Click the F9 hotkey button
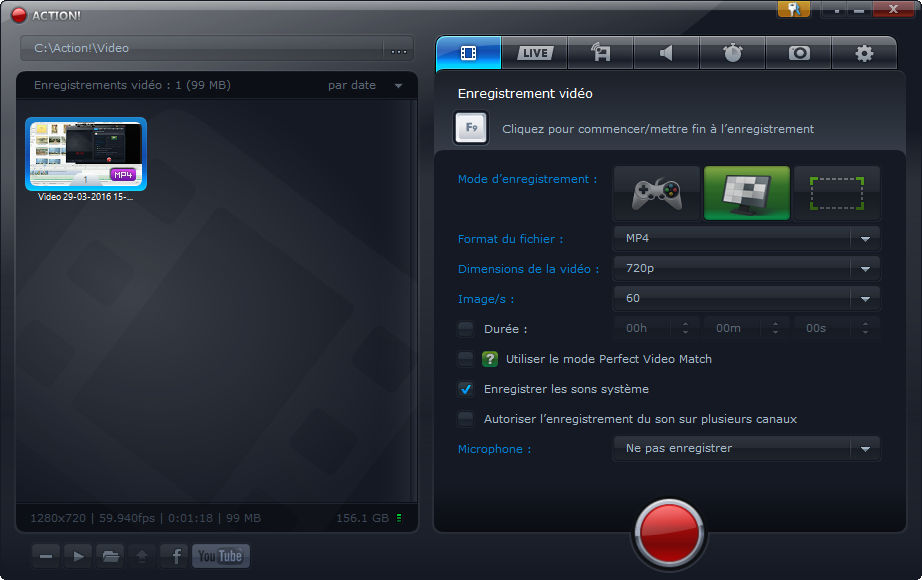The height and width of the screenshot is (580, 922). (x=471, y=128)
